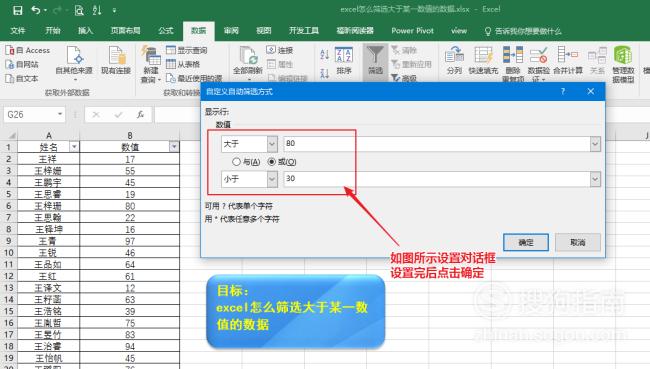The width and height of the screenshot is (650, 369).
Task: Click the Save icon in quick access toolbar
Action: point(17,10)
